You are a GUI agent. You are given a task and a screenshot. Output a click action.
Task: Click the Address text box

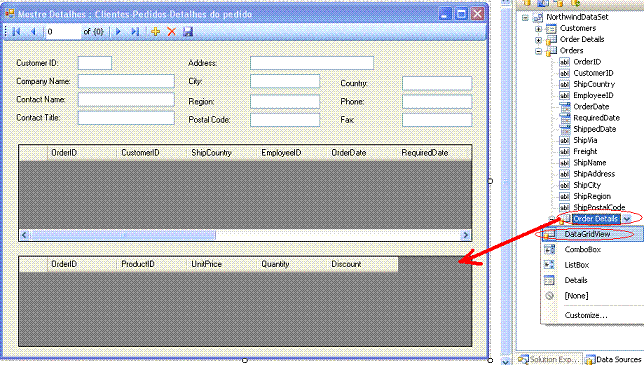pos(312,63)
